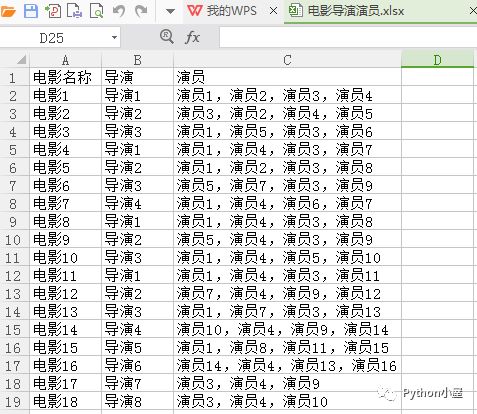This screenshot has height=414, width=477.
Task: Open the insert function fx button
Action: coord(192,37)
